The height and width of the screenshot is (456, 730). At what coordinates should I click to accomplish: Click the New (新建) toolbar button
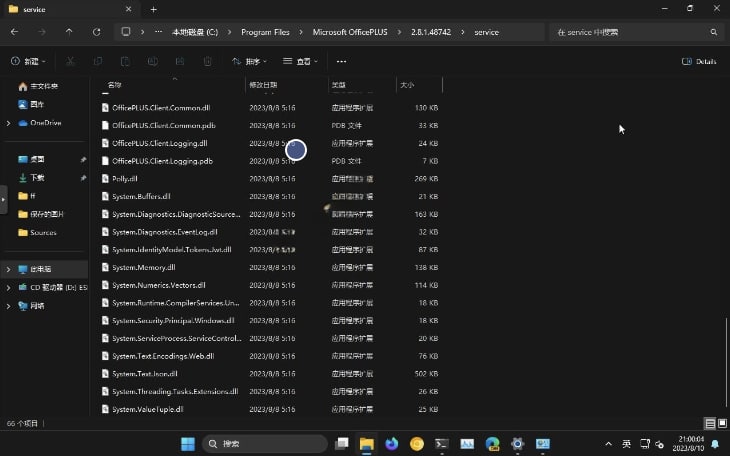click(29, 61)
